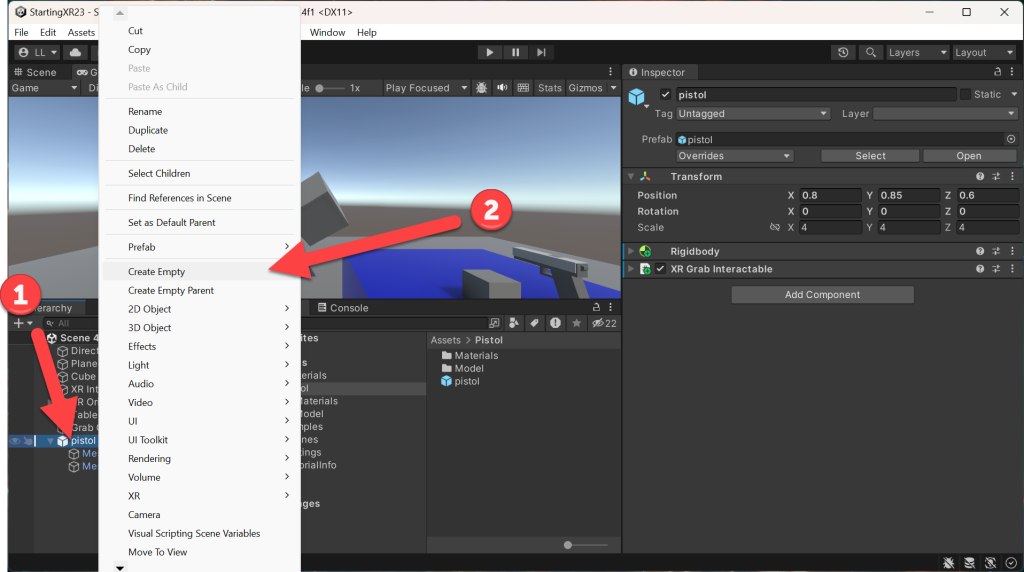Disable the XR Grab Interactable checkbox

[661, 269]
